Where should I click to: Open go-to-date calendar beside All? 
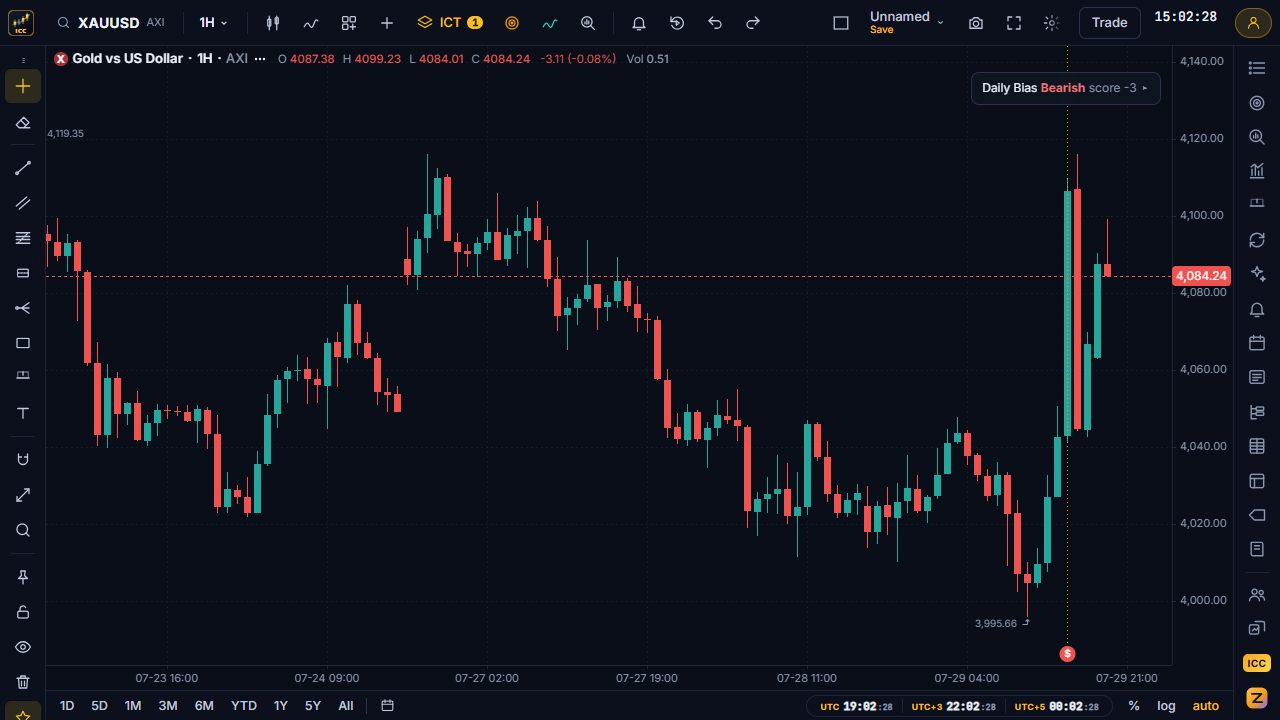tap(387, 706)
